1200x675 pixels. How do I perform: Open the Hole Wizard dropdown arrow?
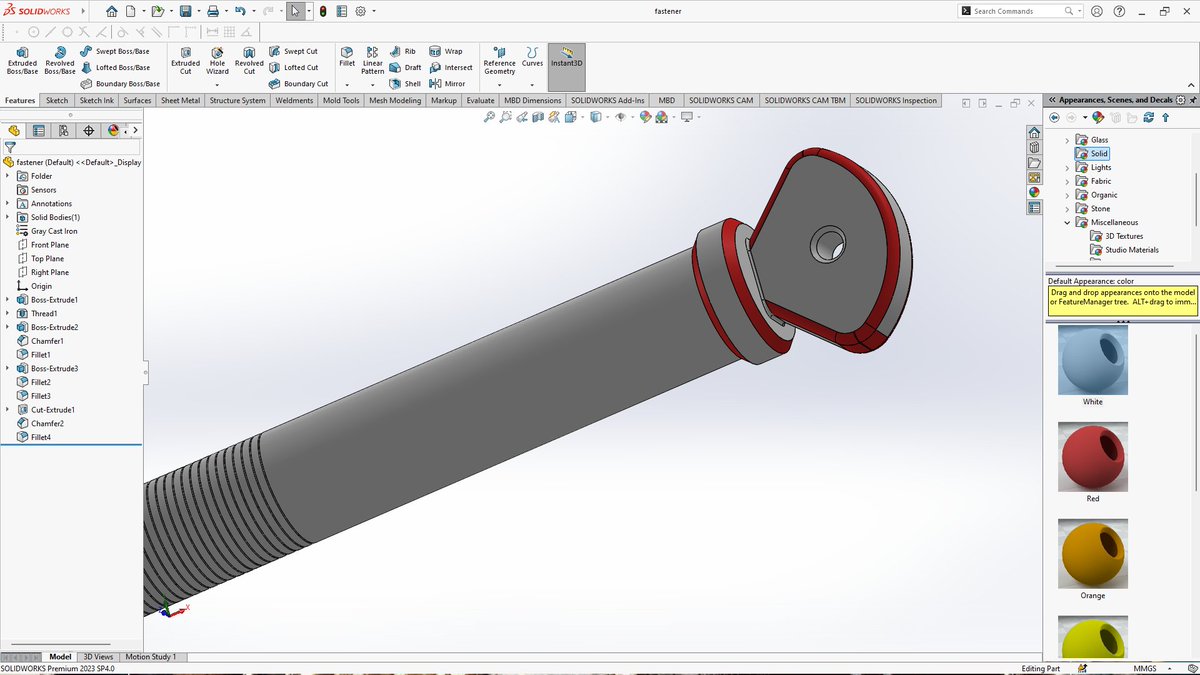(217, 85)
